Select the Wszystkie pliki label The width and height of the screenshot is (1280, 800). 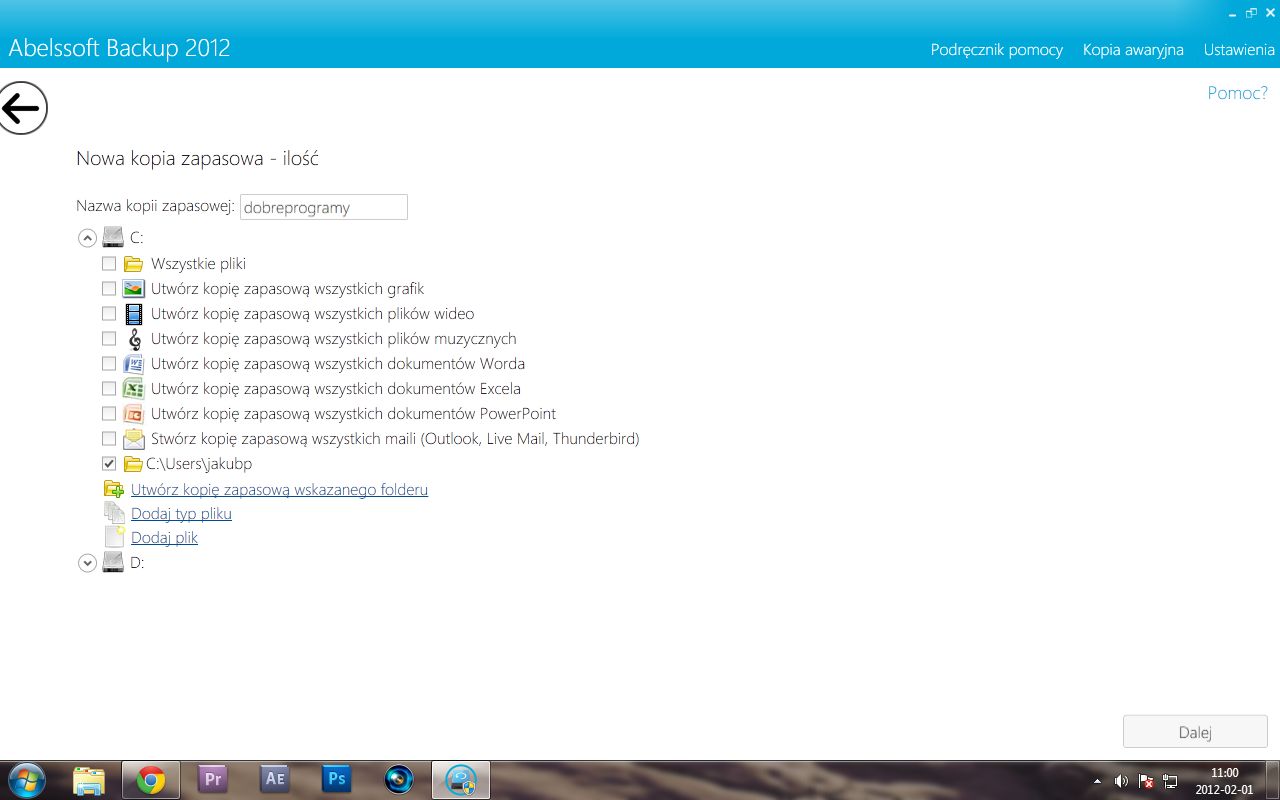pyautogui.click(x=198, y=264)
